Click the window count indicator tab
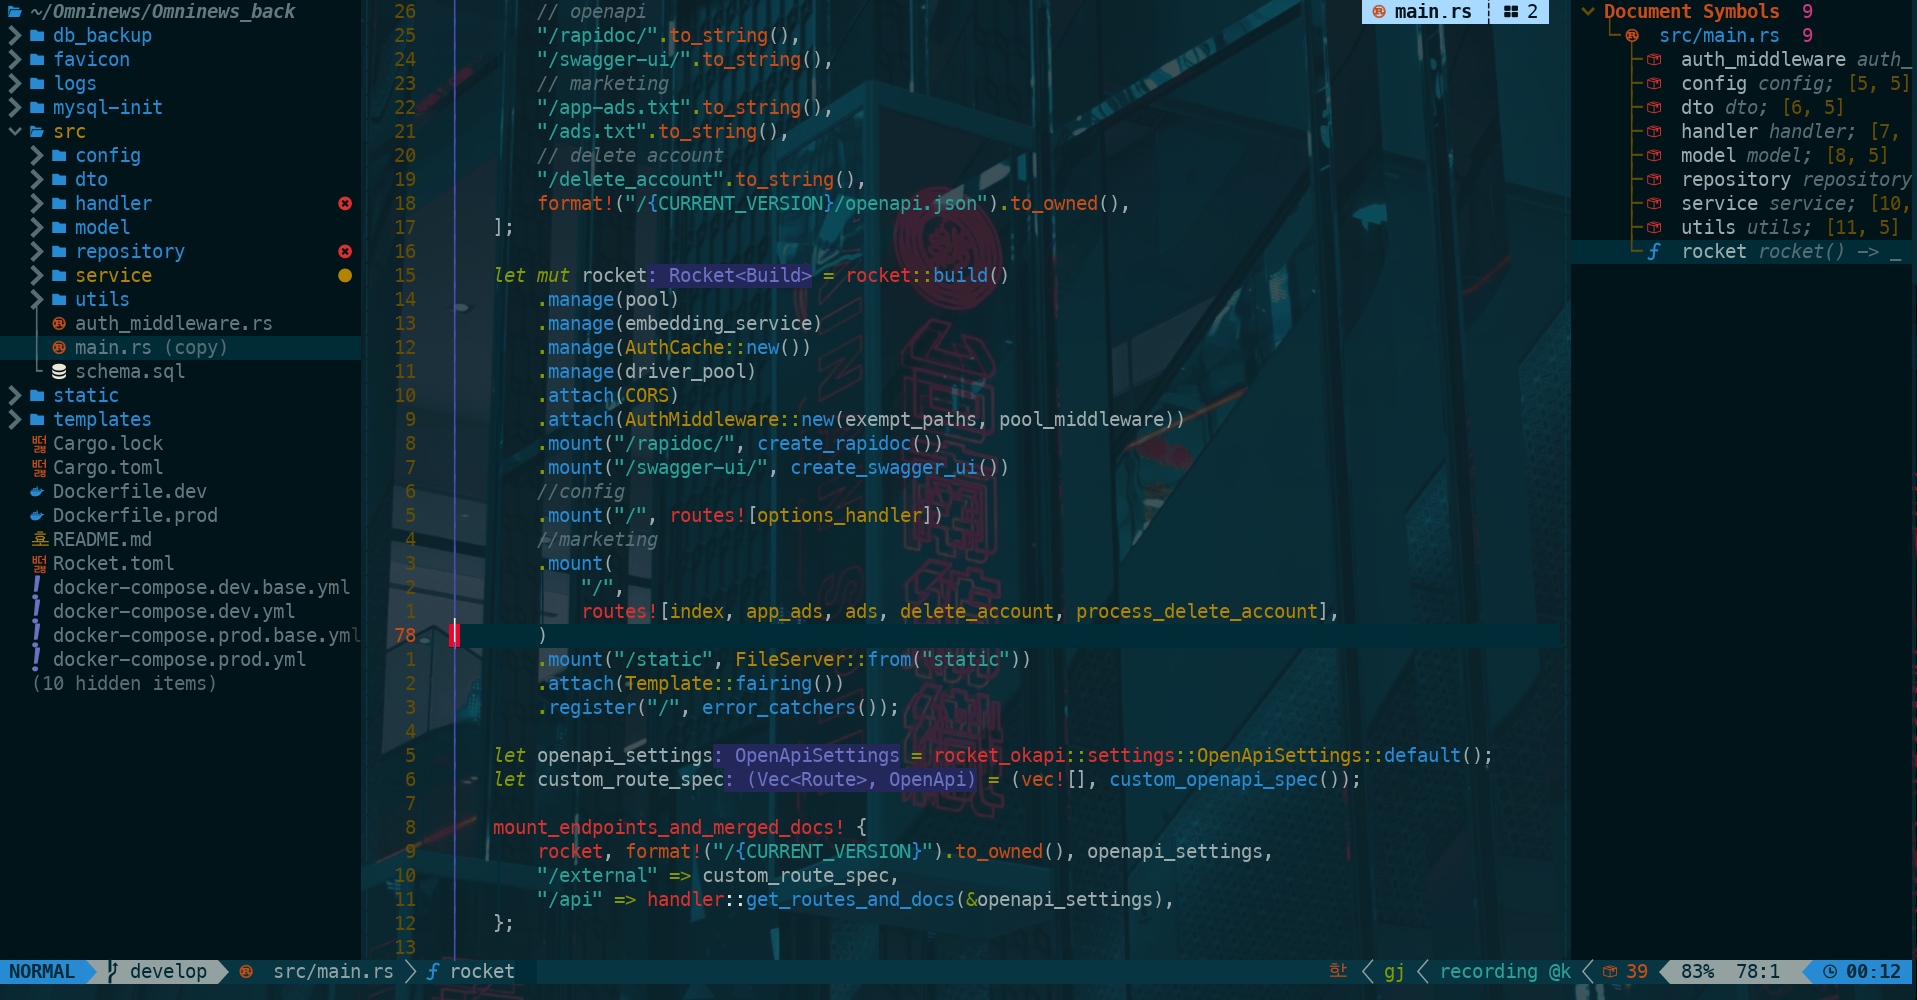The width and height of the screenshot is (1917, 1000). pos(1520,12)
